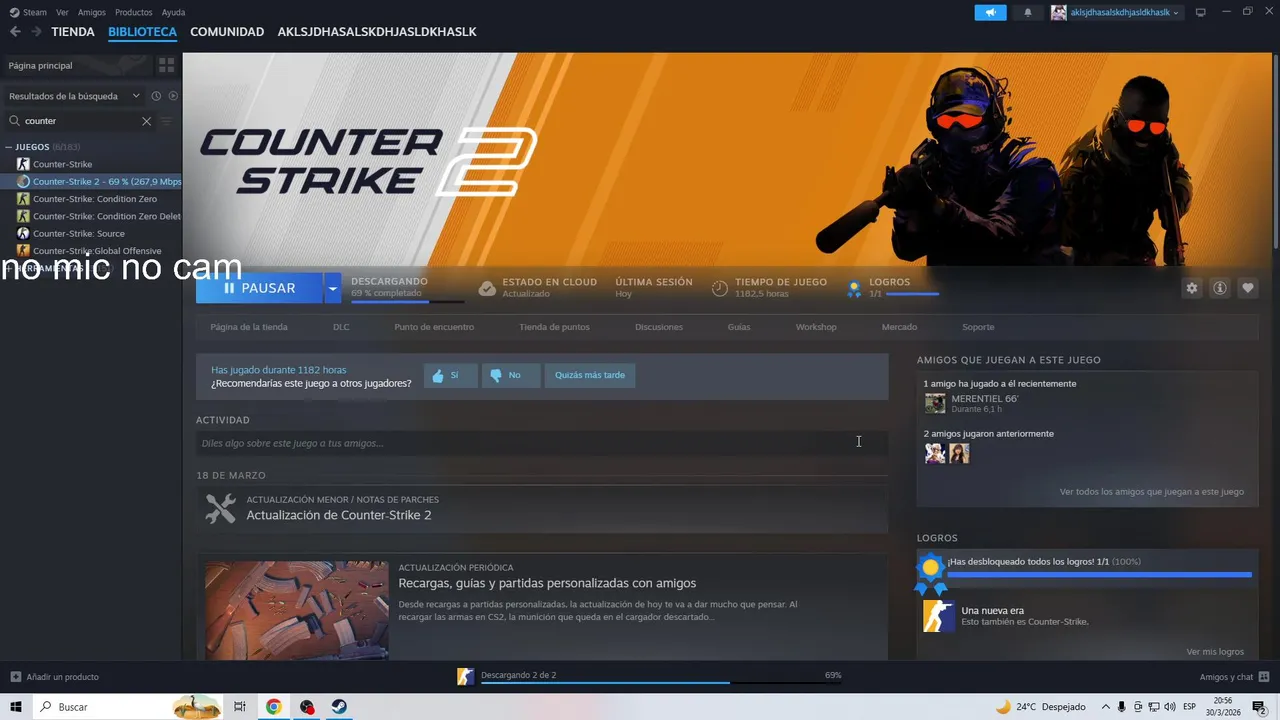This screenshot has height=720, width=1280.
Task: Click Quizás más tarde button
Action: point(590,375)
